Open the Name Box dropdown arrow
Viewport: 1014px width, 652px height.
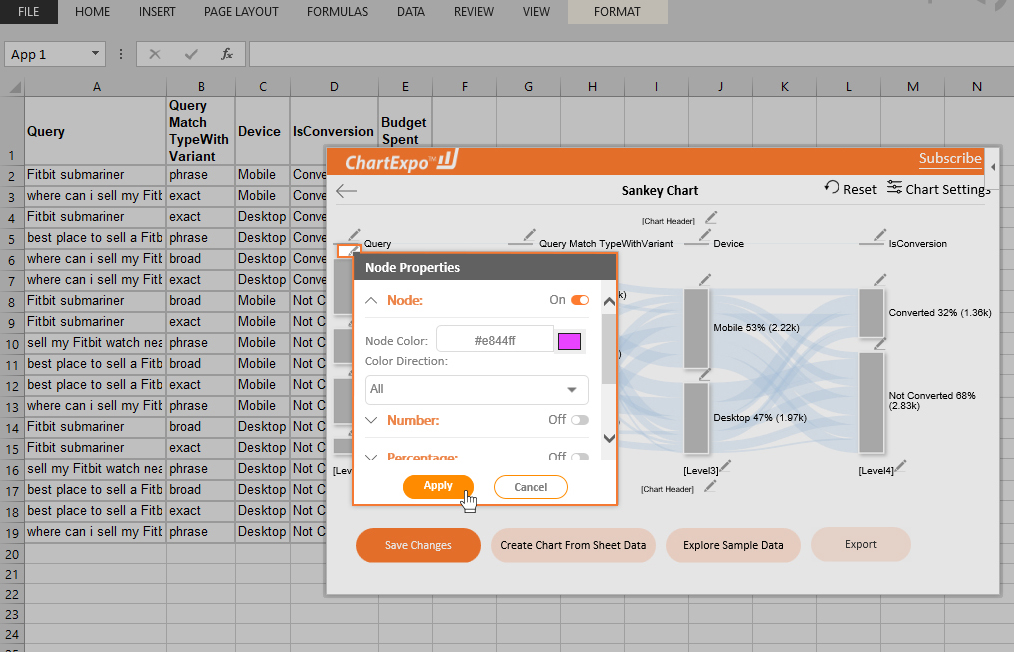tap(95, 54)
